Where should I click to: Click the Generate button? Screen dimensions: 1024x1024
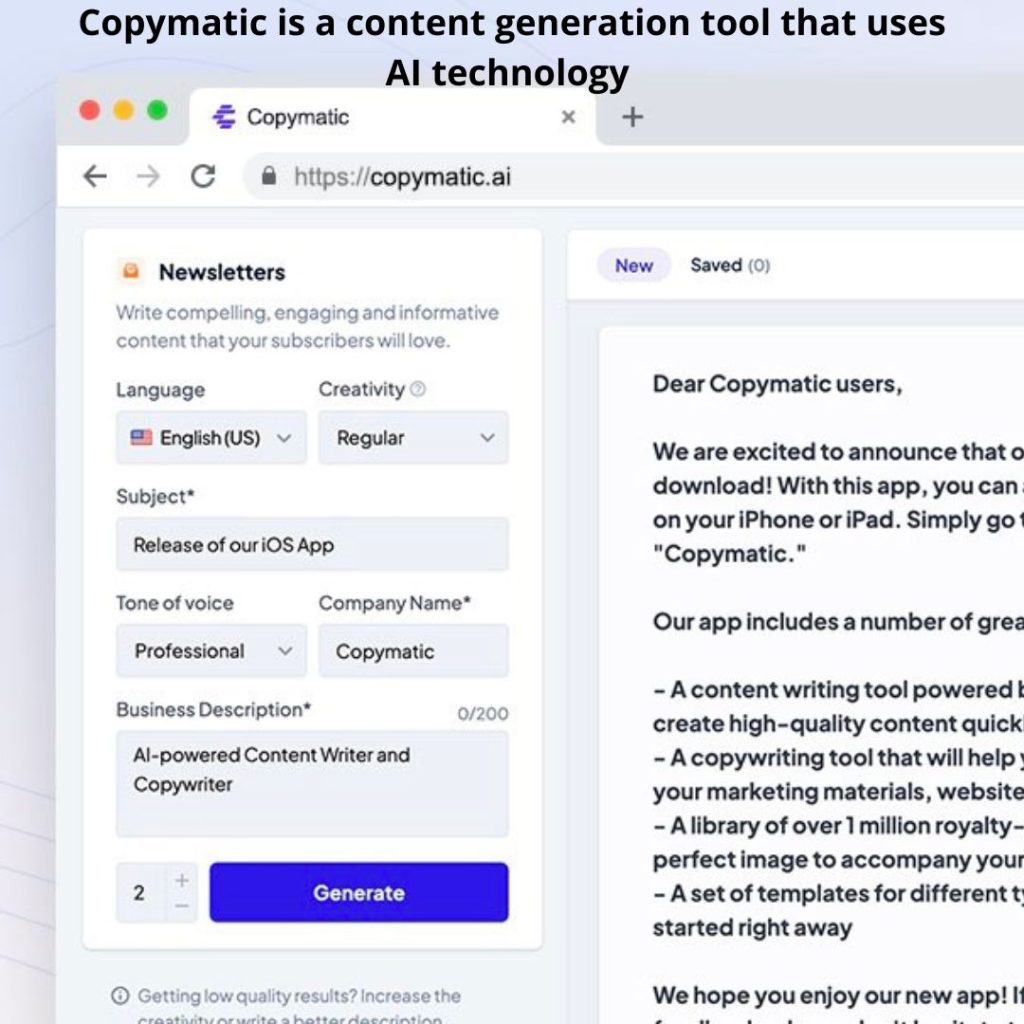(359, 892)
